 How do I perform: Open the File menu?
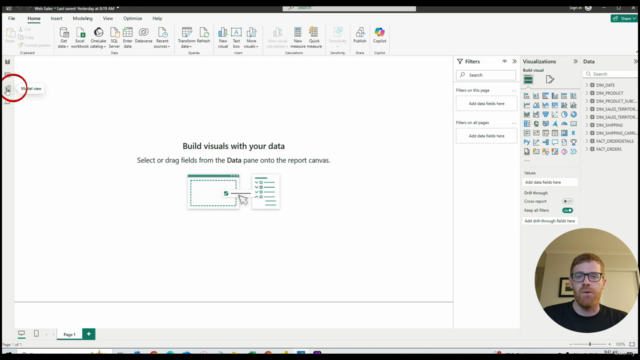click(11, 18)
